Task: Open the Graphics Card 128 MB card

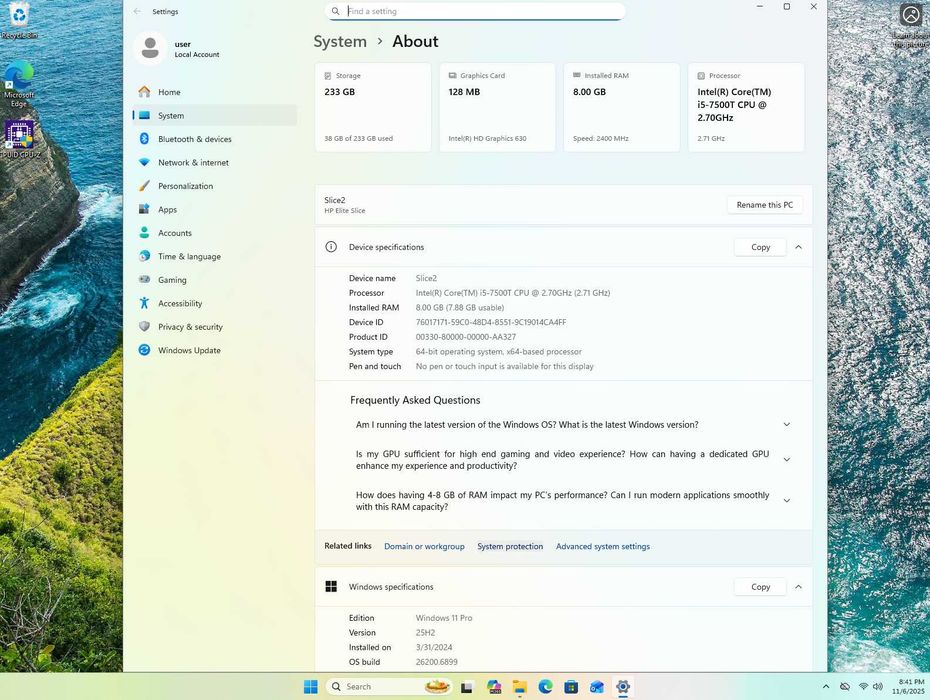Action: (x=497, y=107)
